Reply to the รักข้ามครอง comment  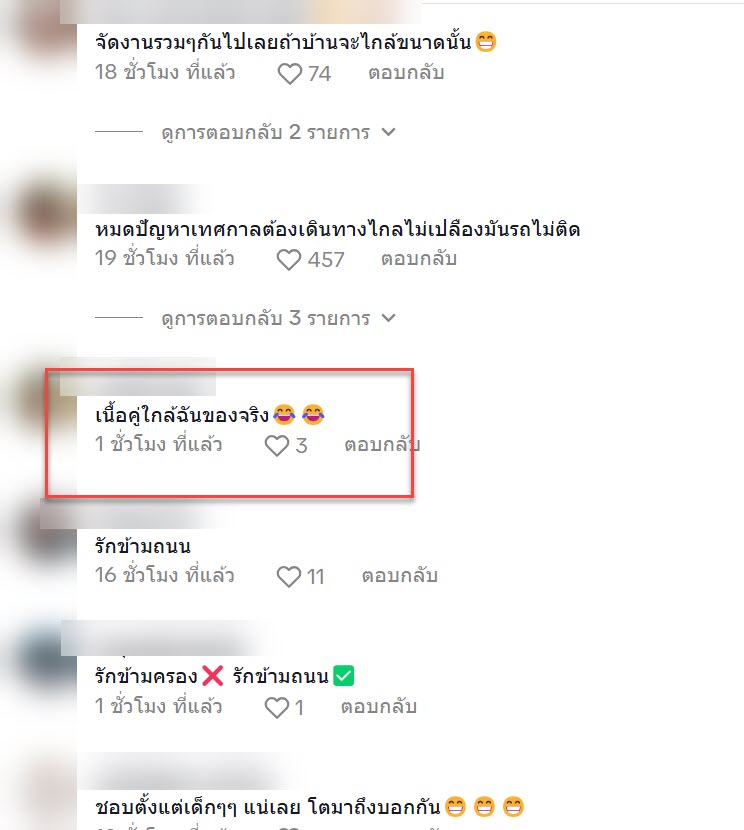pyautogui.click(x=379, y=707)
